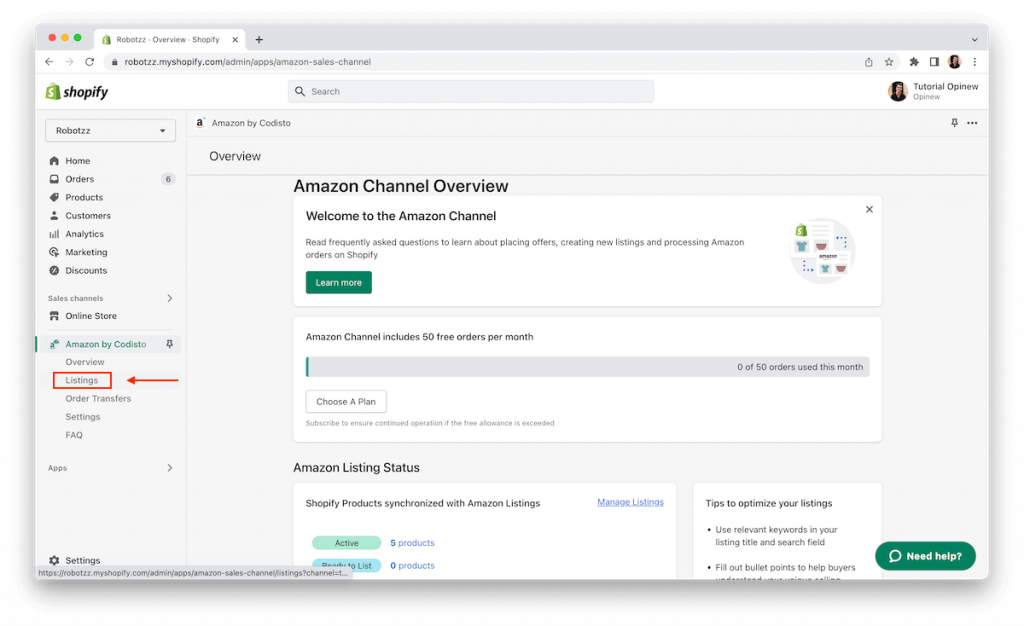Open Order Transfers submenu item
The image size is (1024, 626).
point(98,398)
